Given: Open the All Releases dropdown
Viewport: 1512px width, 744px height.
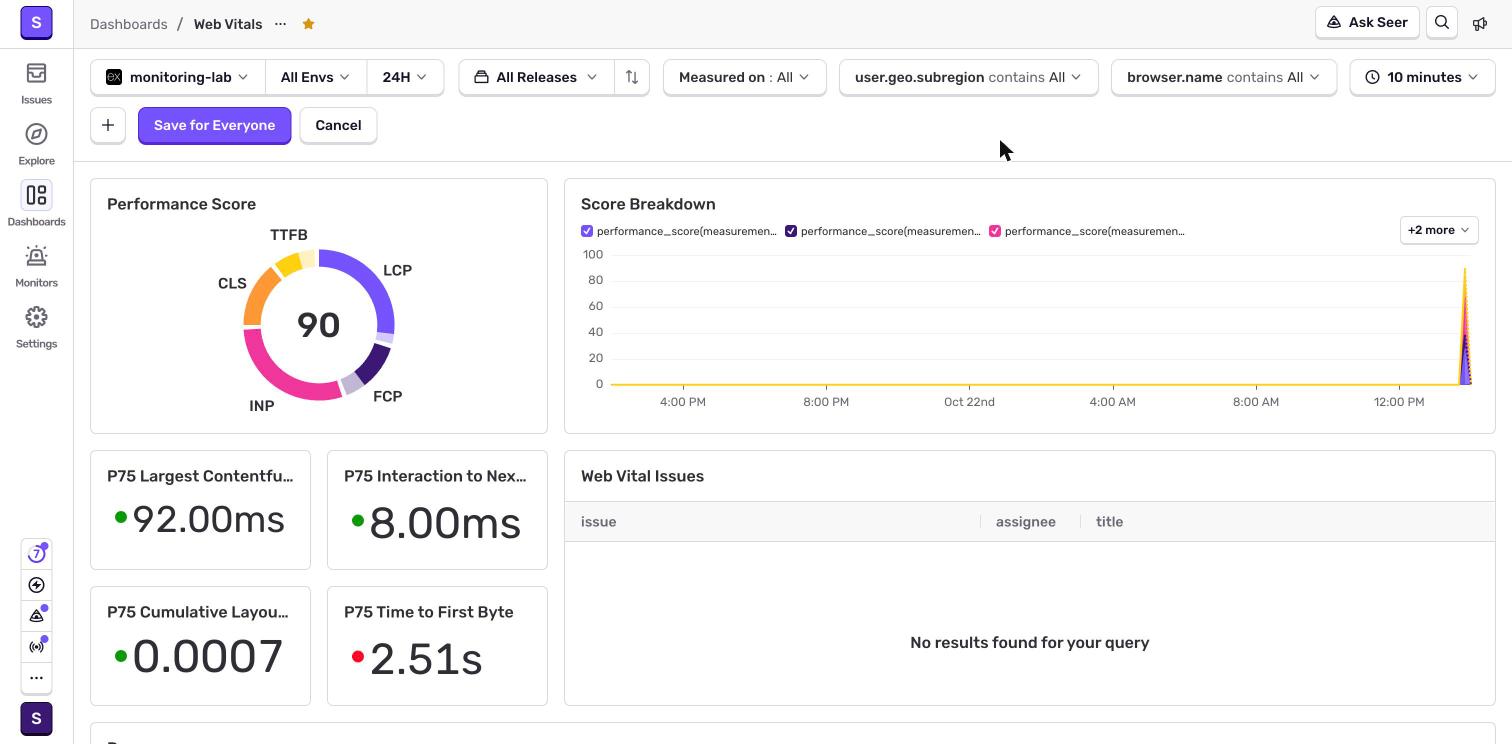Looking at the screenshot, I should tap(537, 77).
